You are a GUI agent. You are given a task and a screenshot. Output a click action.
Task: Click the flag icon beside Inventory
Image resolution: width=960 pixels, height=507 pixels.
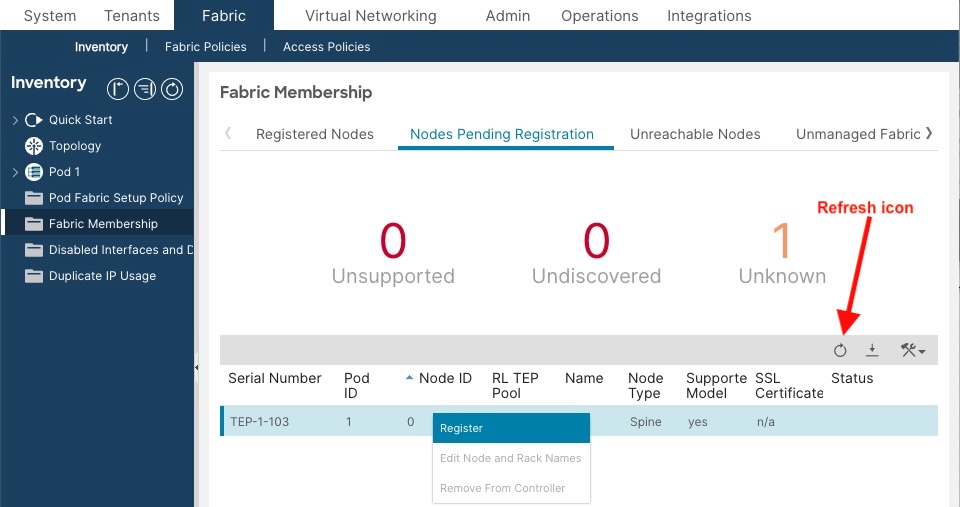click(118, 89)
